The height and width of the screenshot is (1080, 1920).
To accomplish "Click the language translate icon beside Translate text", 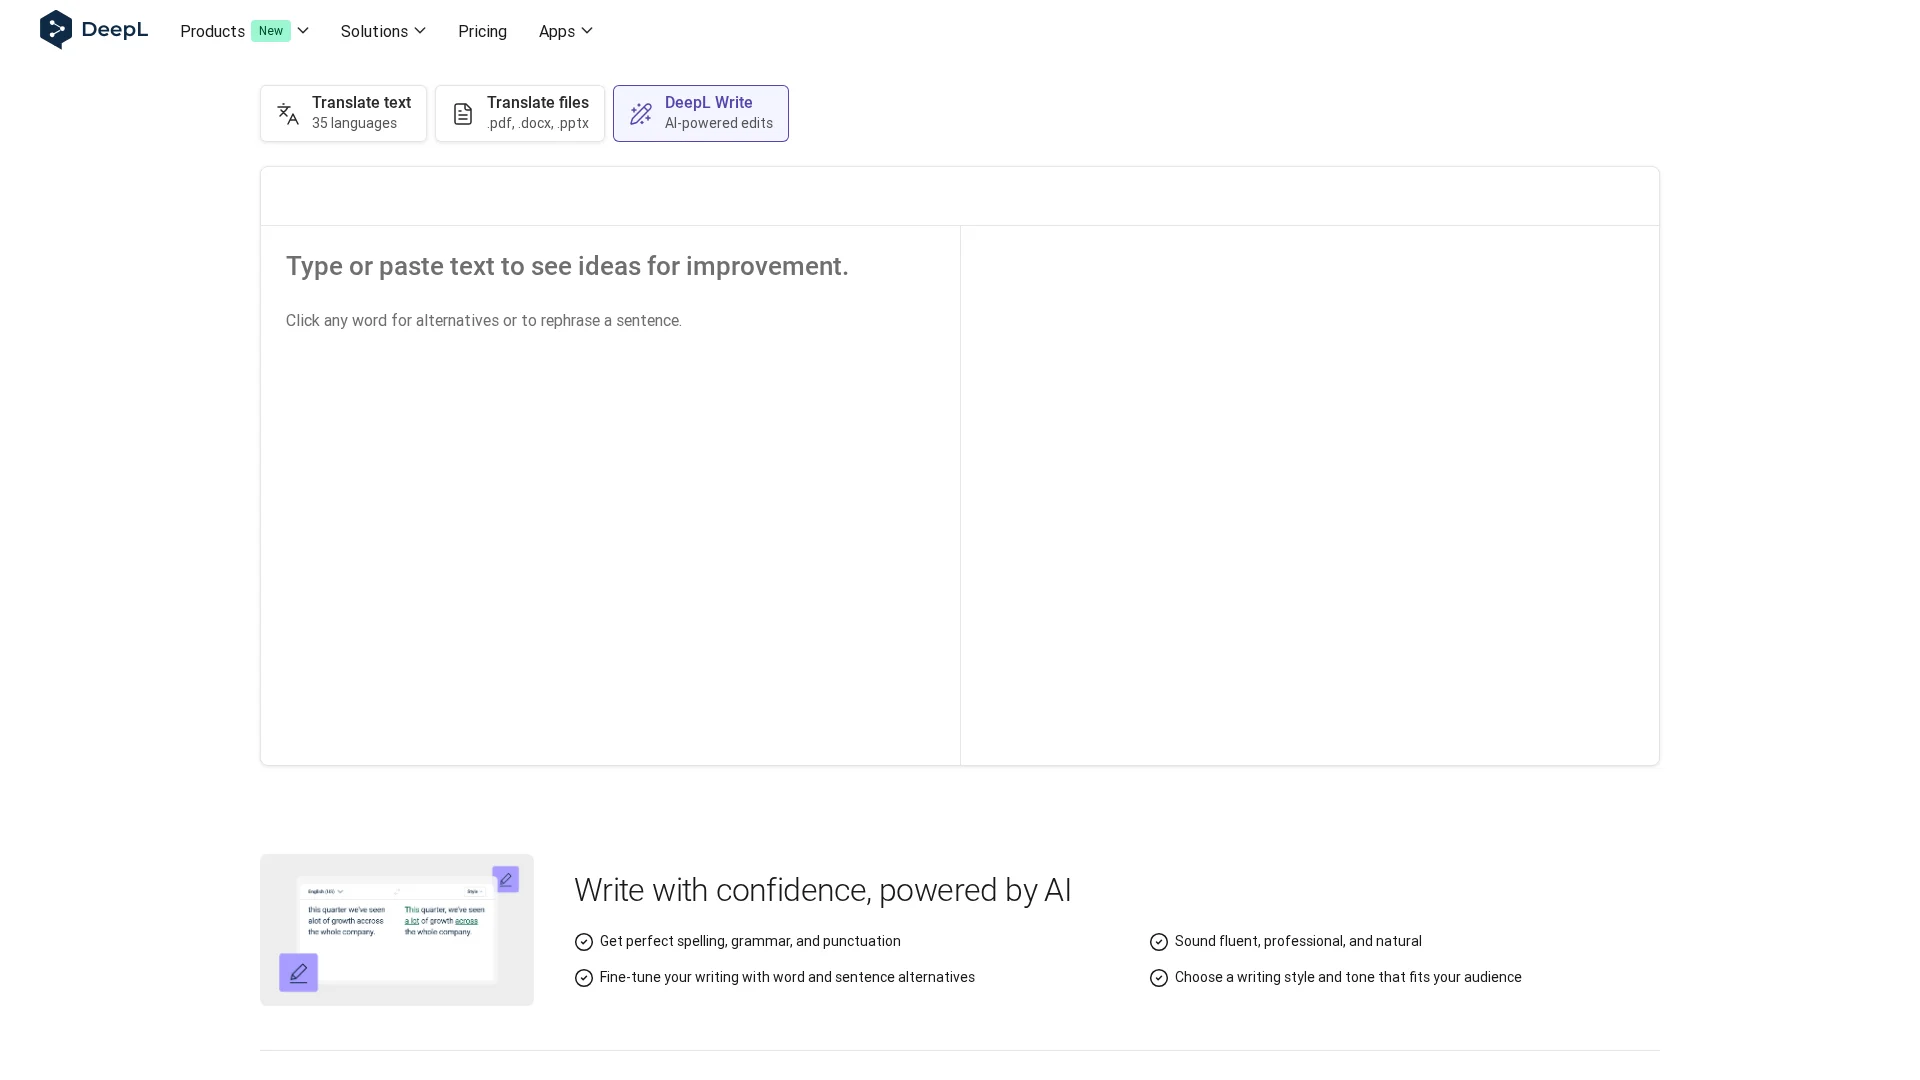I will pos(288,114).
